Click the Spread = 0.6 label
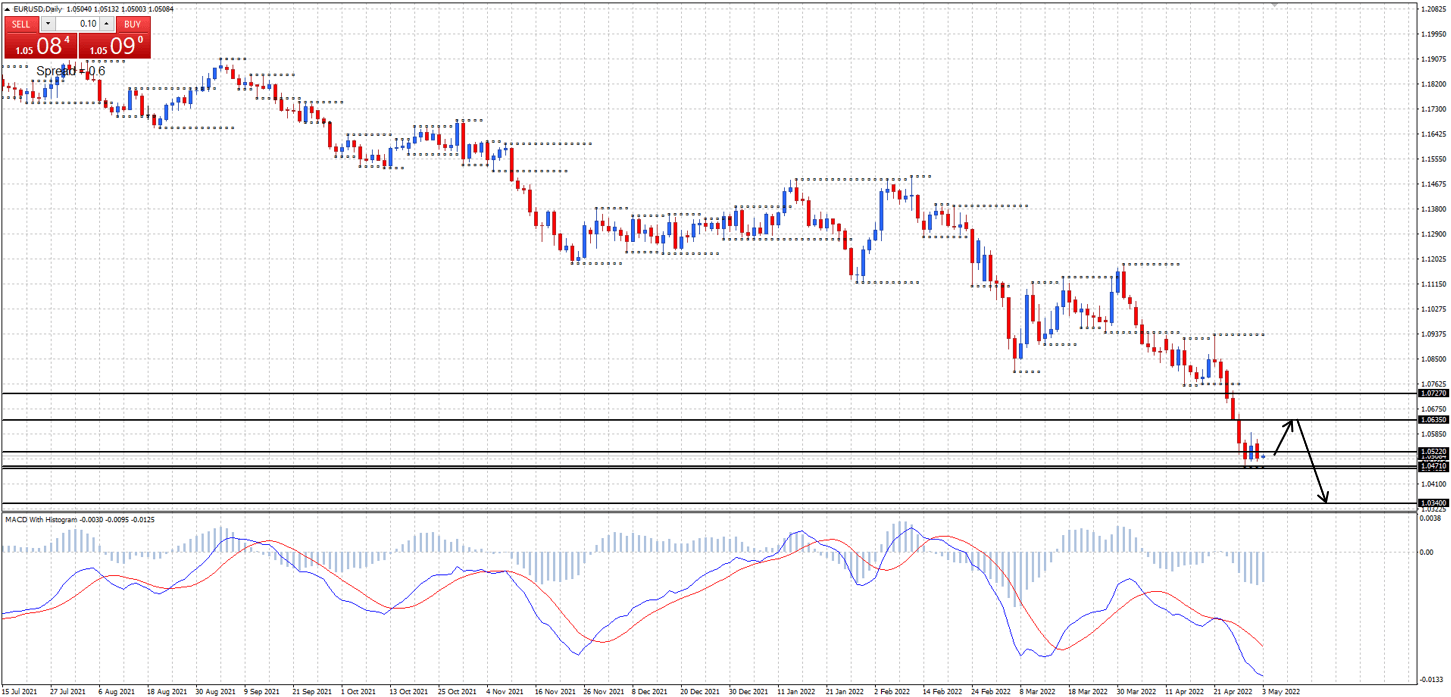1451x697 pixels. point(70,70)
